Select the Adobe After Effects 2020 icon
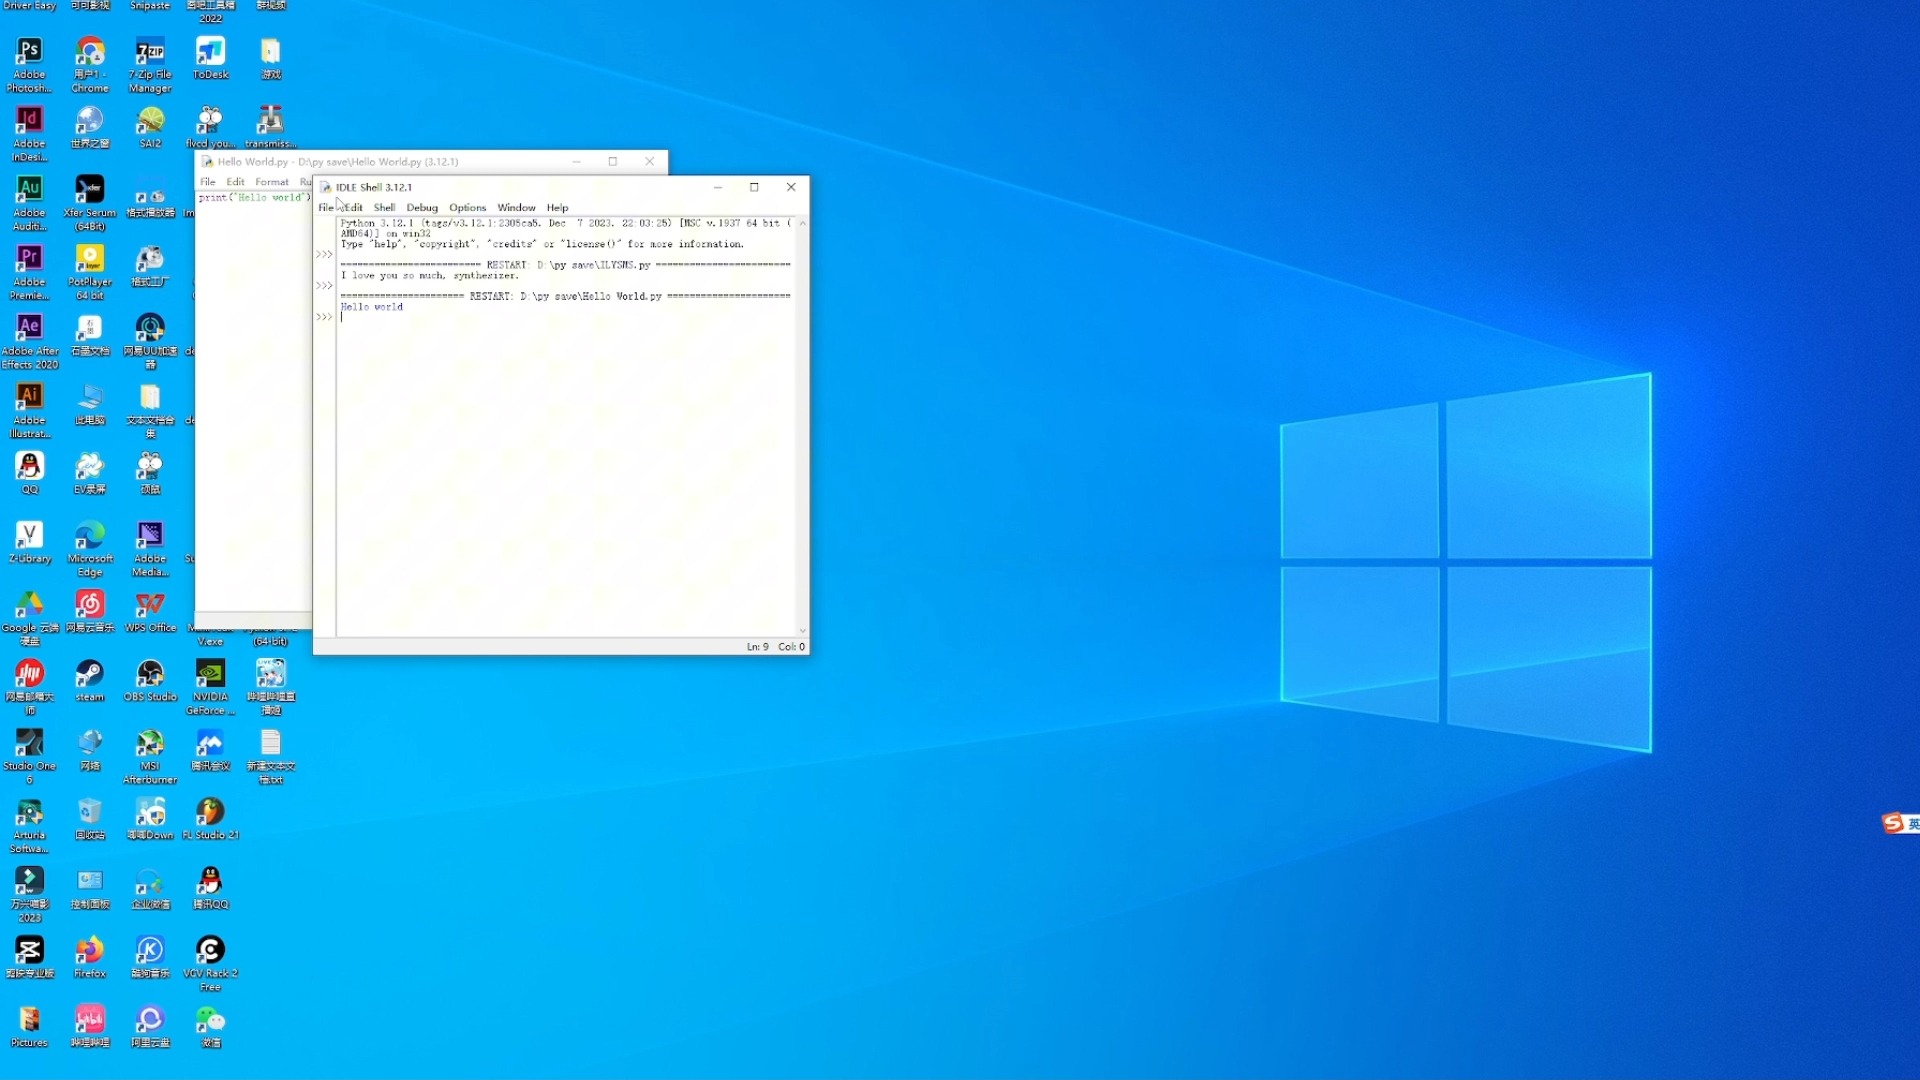 (x=29, y=341)
